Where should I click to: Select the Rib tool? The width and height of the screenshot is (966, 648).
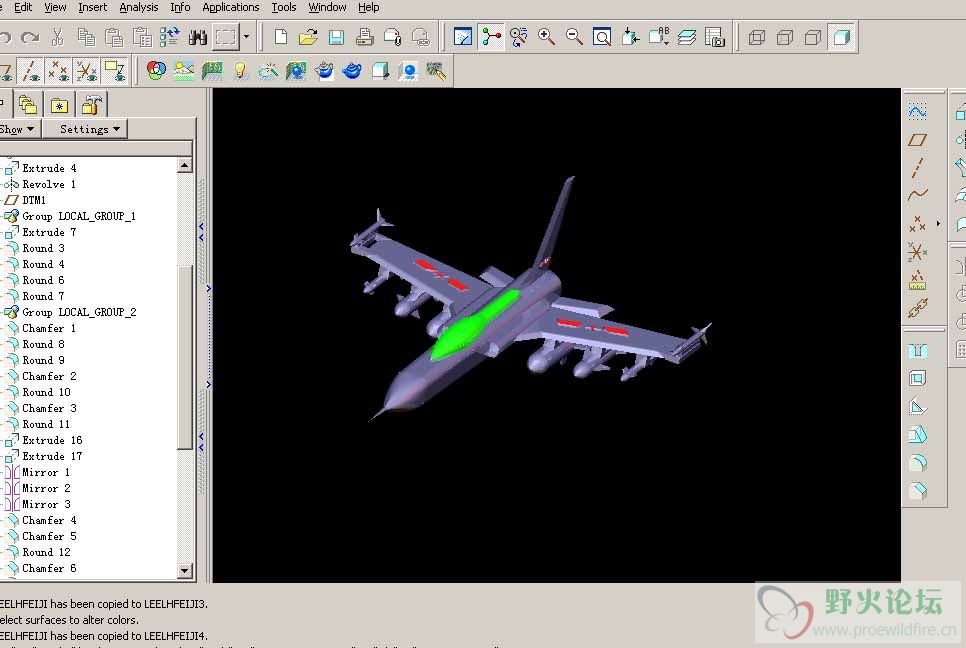pyautogui.click(x=917, y=407)
